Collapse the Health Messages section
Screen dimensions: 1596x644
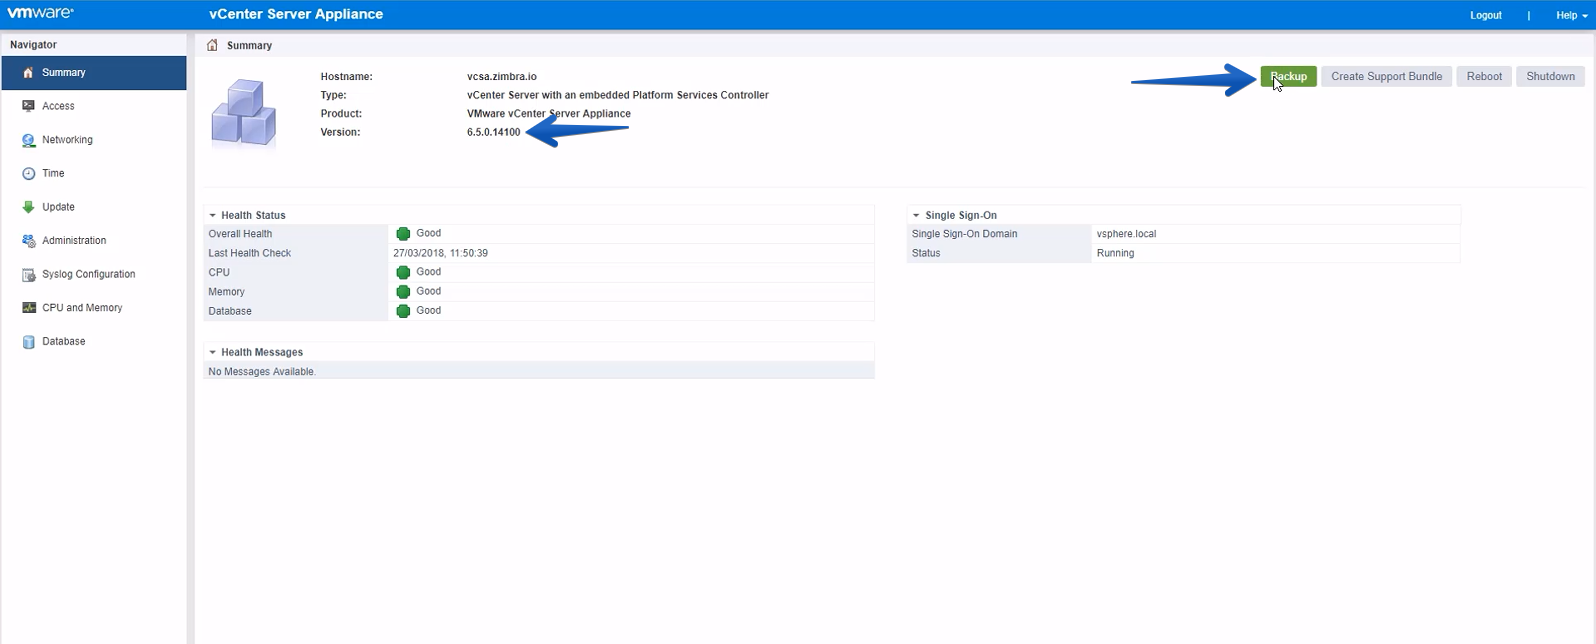tap(213, 352)
